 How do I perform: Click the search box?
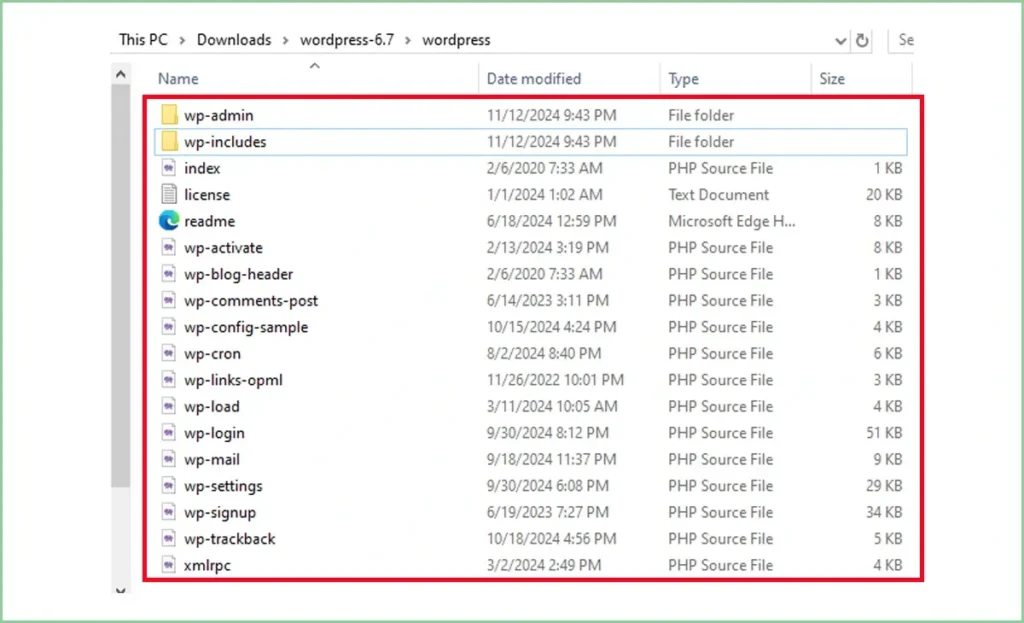[x=901, y=40]
